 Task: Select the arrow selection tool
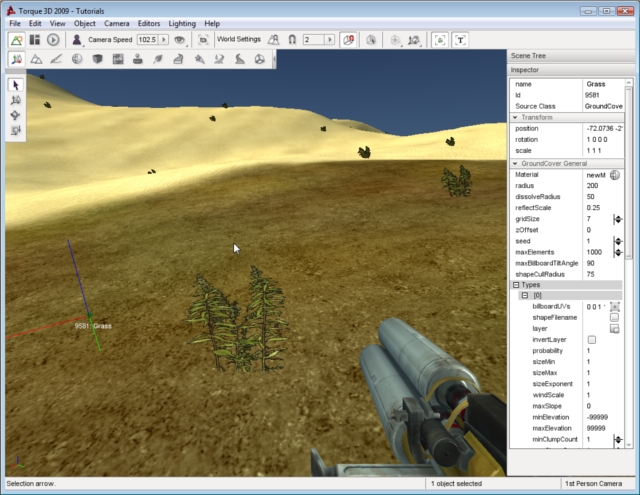(x=16, y=85)
